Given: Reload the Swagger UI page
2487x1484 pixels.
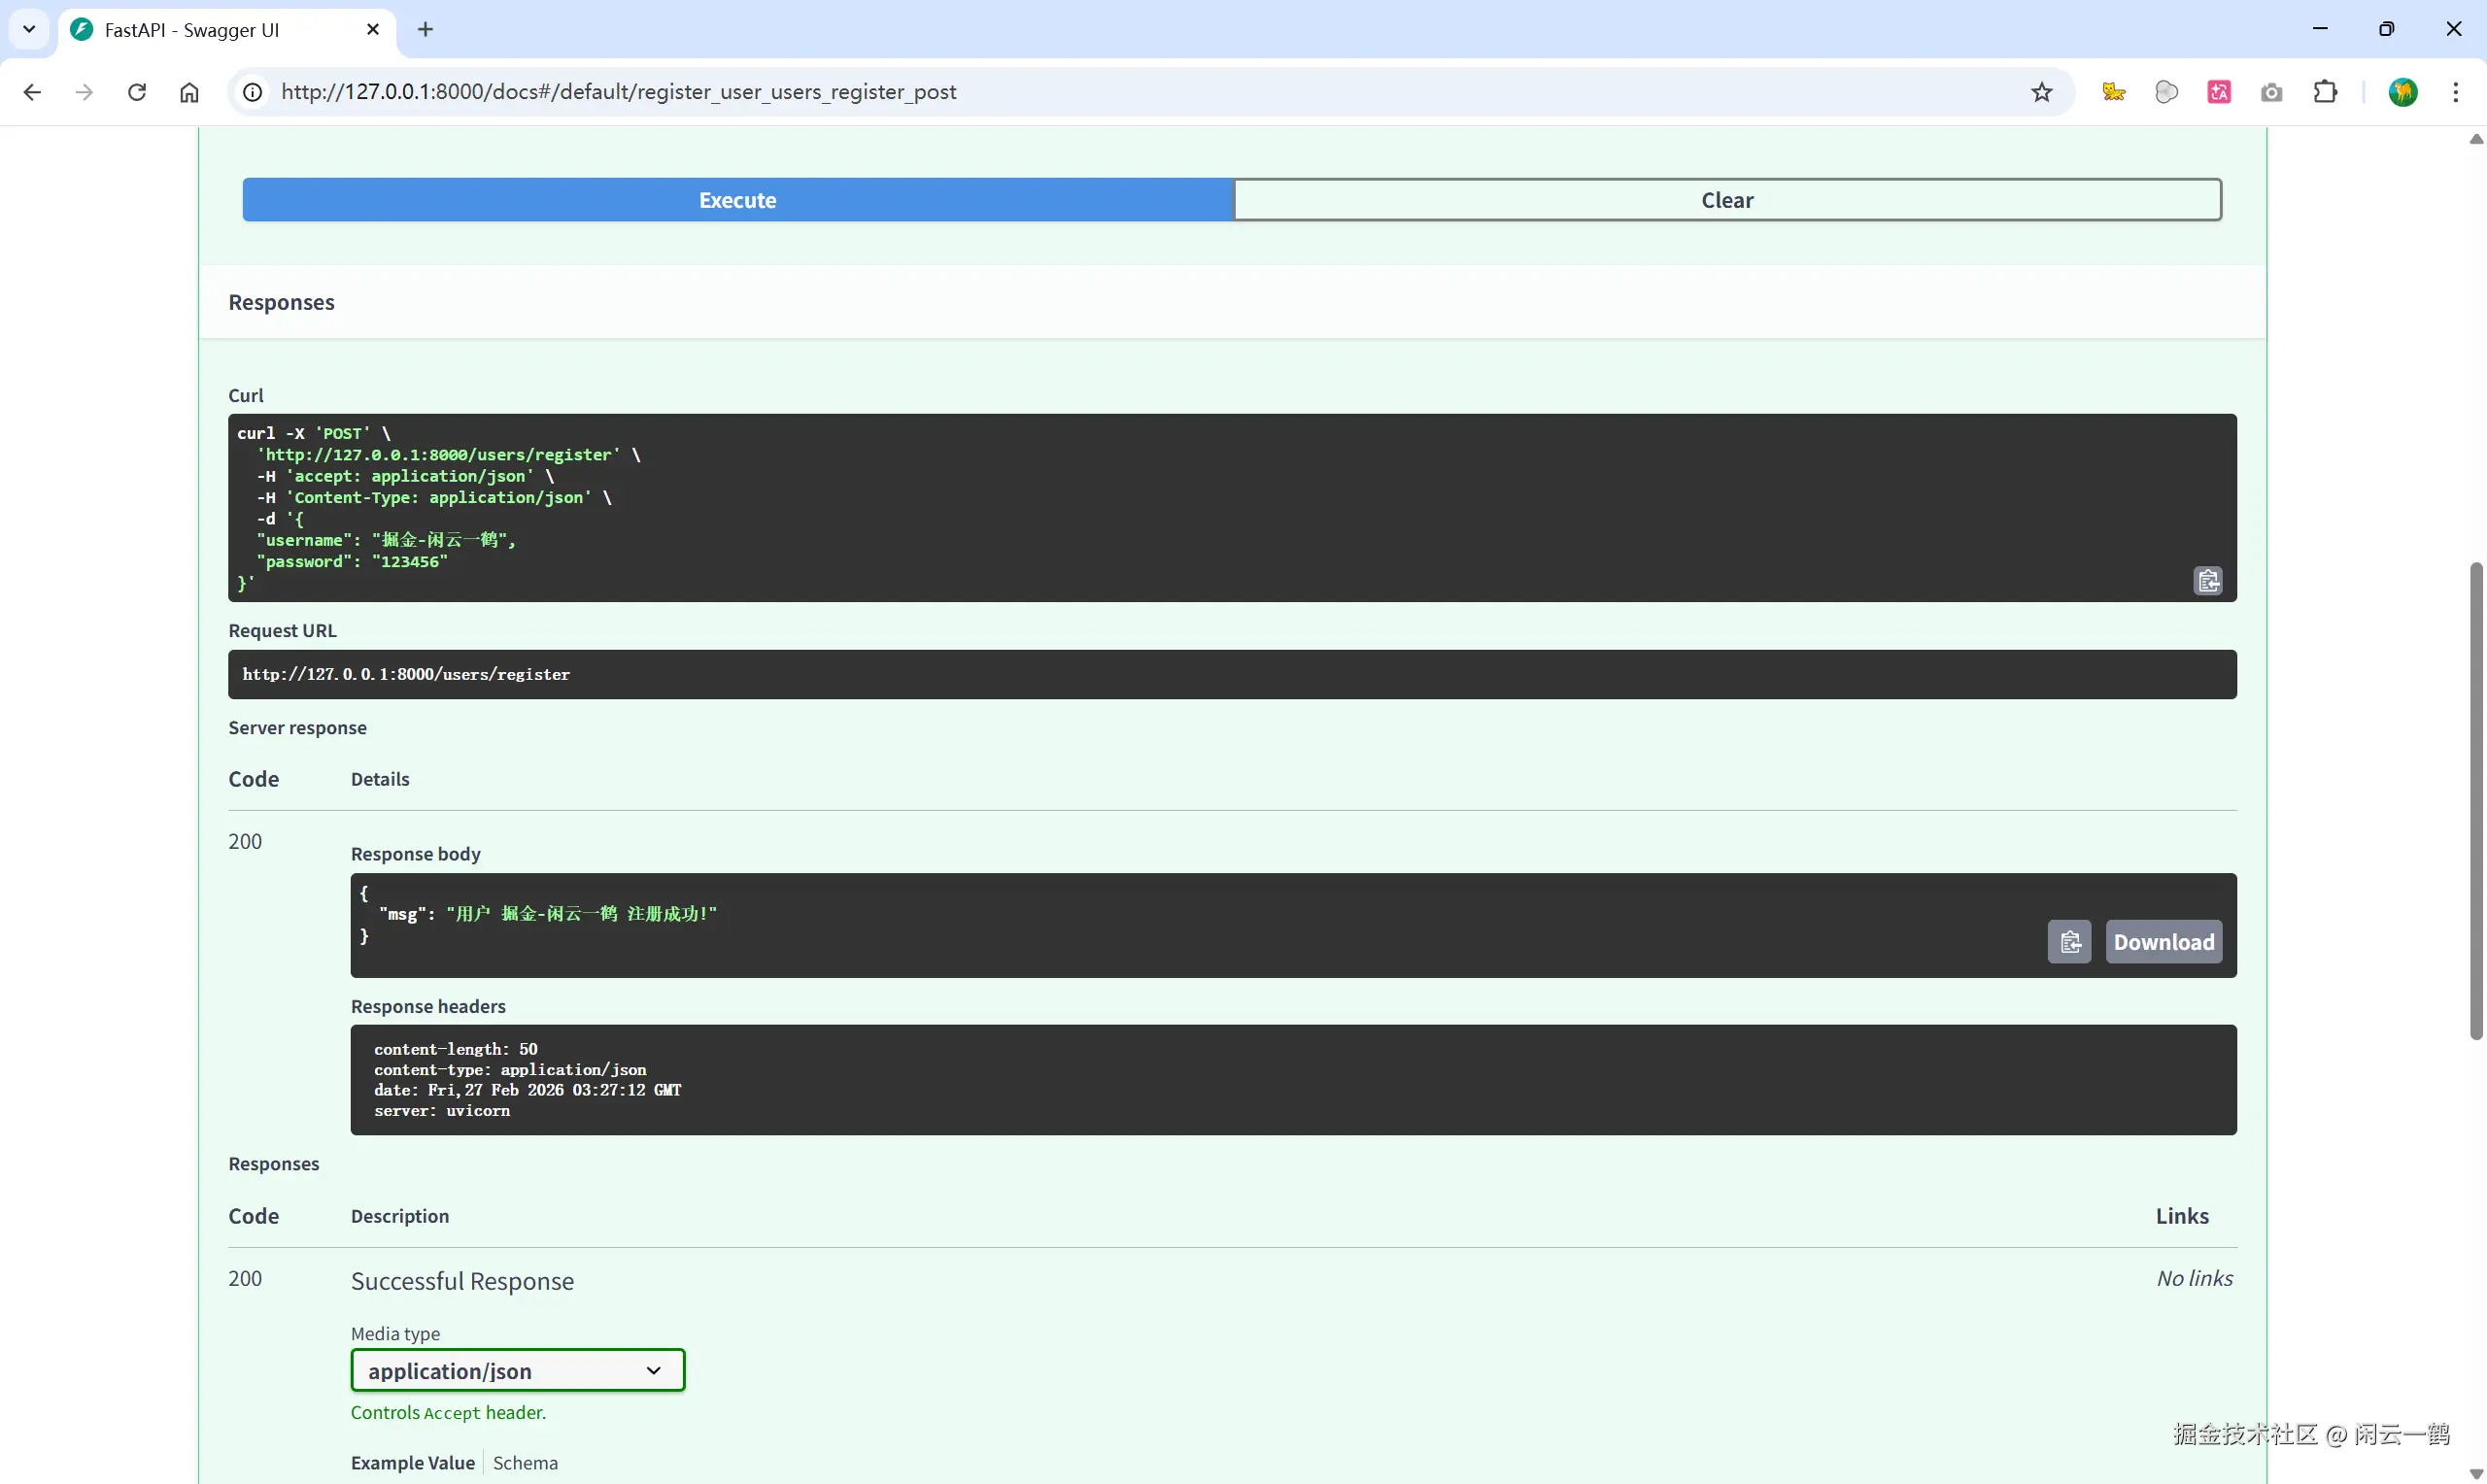Looking at the screenshot, I should [137, 92].
